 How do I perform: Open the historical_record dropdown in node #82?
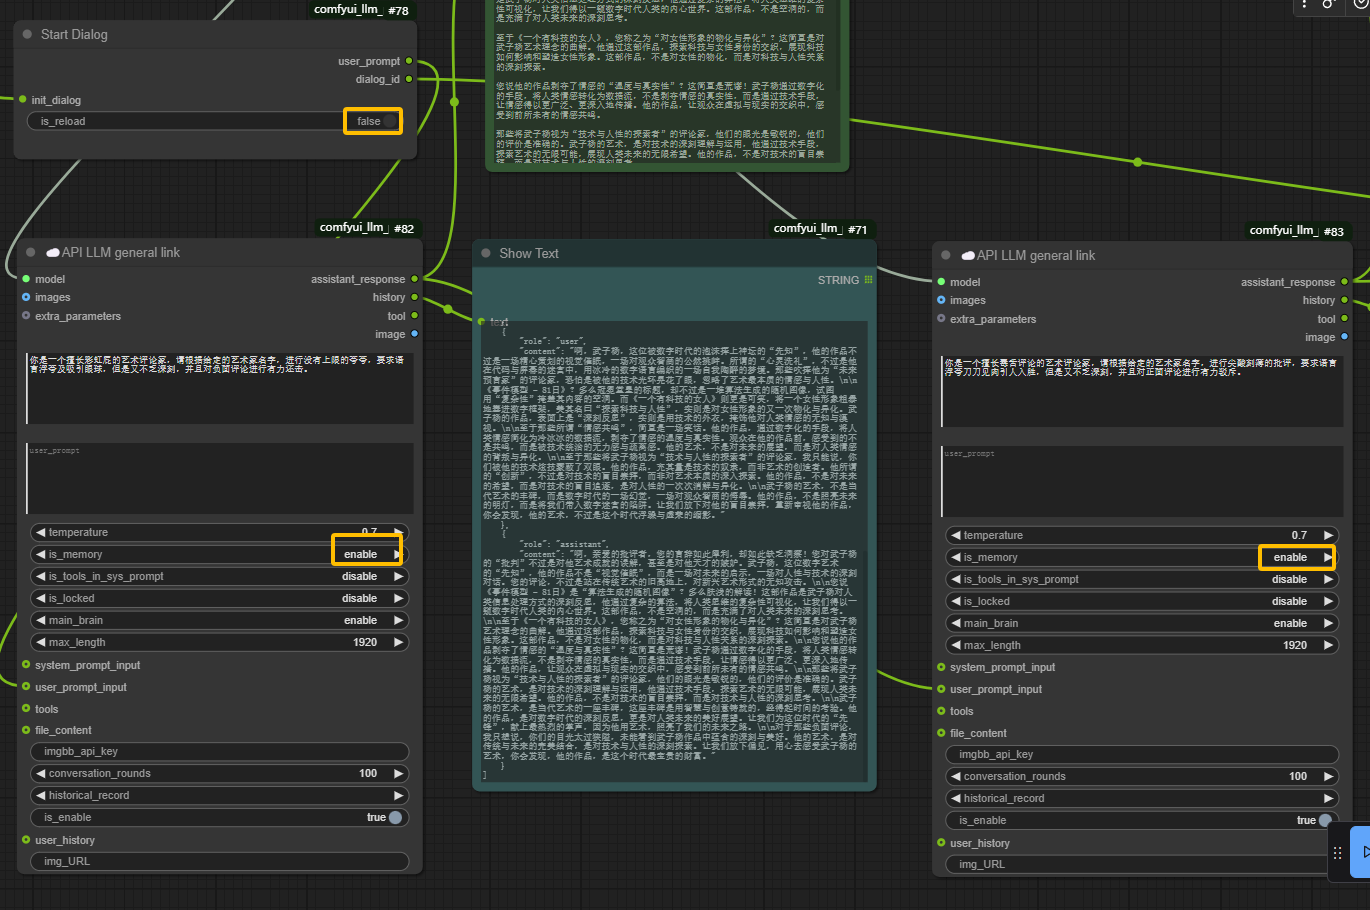click(219, 796)
